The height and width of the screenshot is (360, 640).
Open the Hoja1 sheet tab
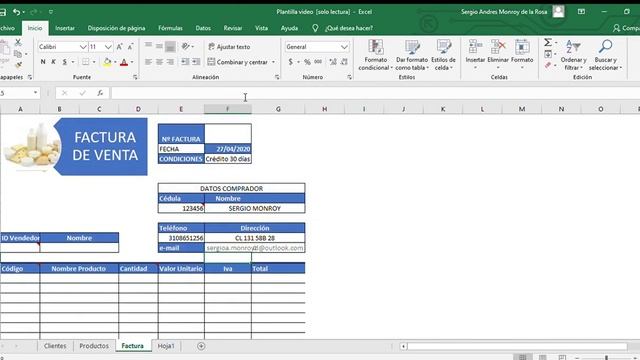click(166, 346)
